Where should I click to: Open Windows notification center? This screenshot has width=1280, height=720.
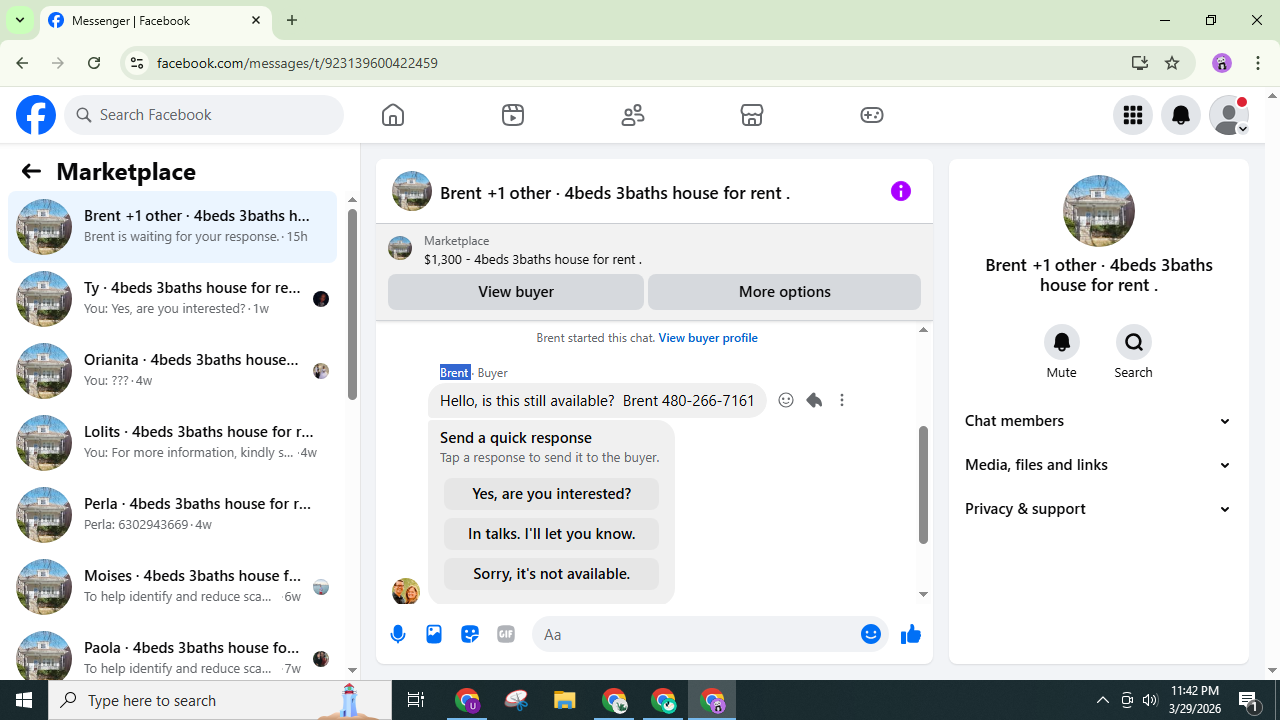click(1250, 700)
